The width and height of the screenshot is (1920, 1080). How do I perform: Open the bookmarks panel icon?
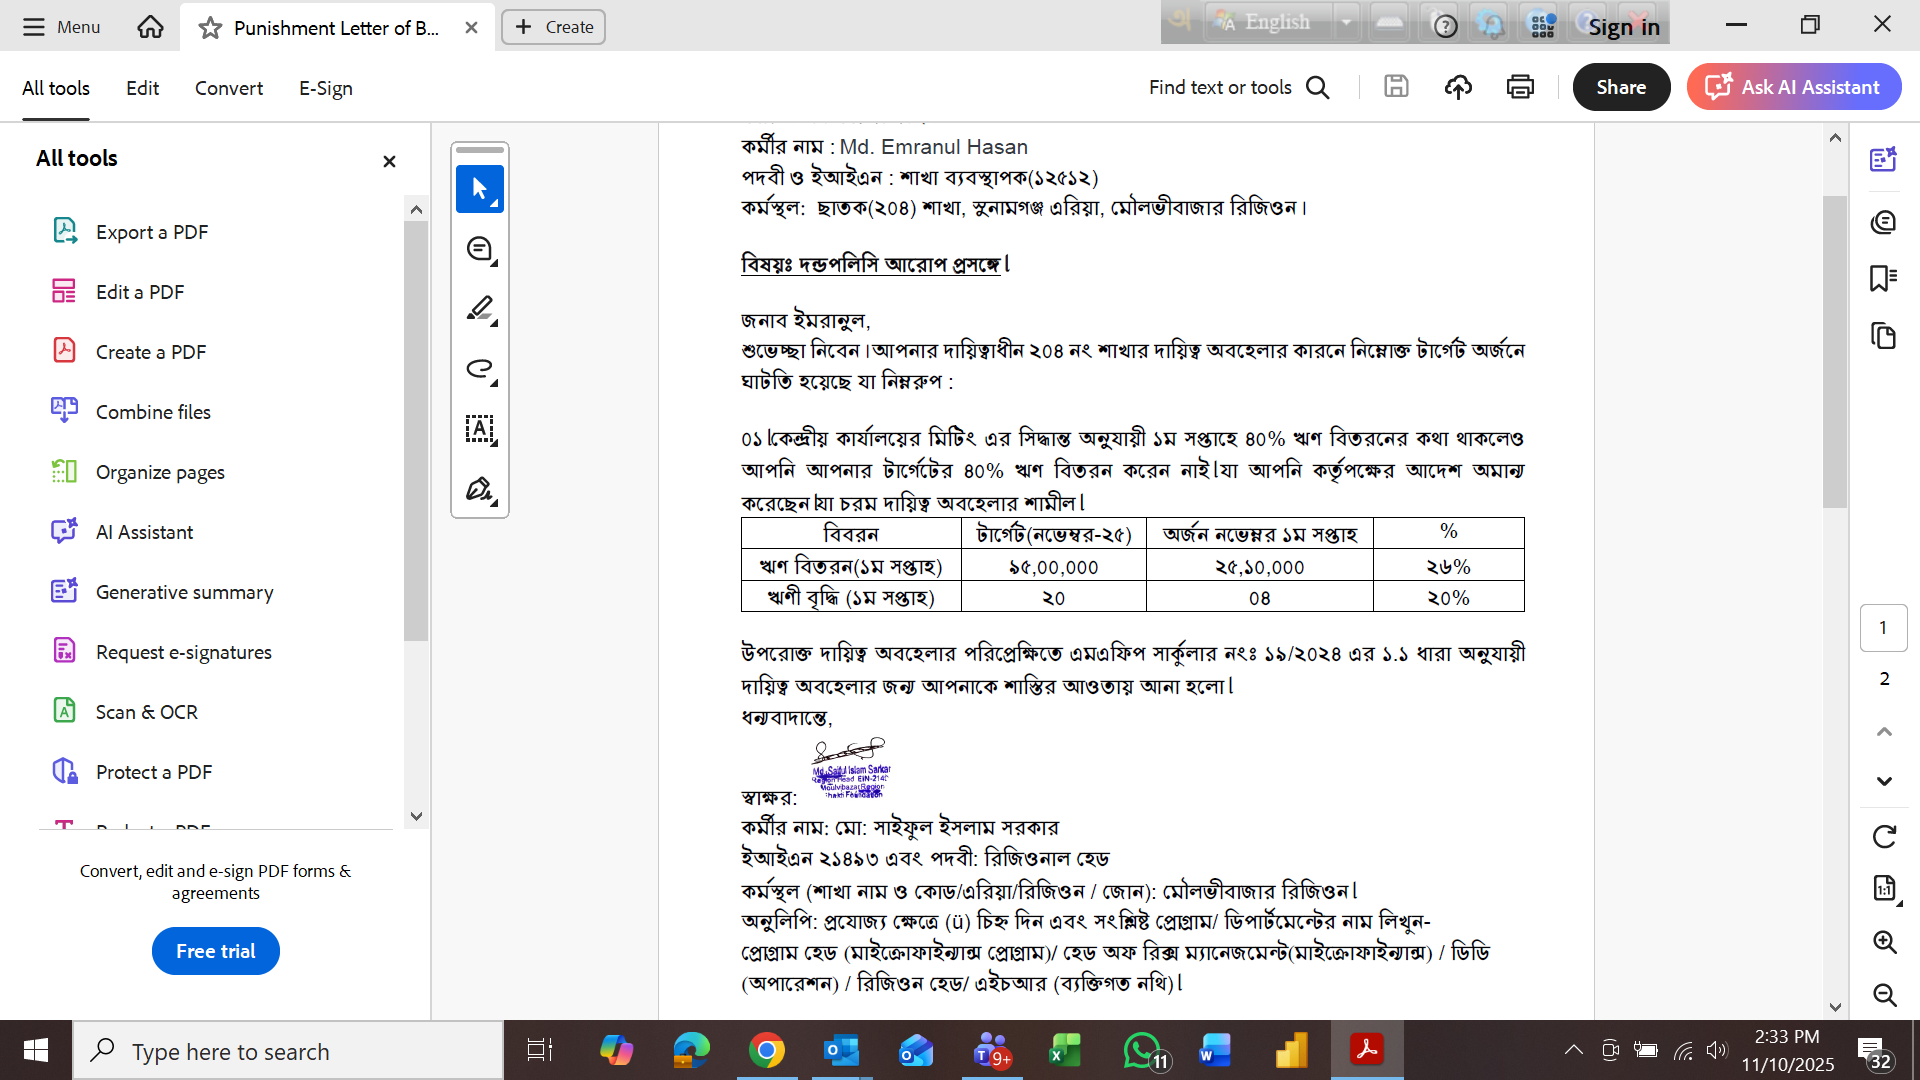point(1883,278)
